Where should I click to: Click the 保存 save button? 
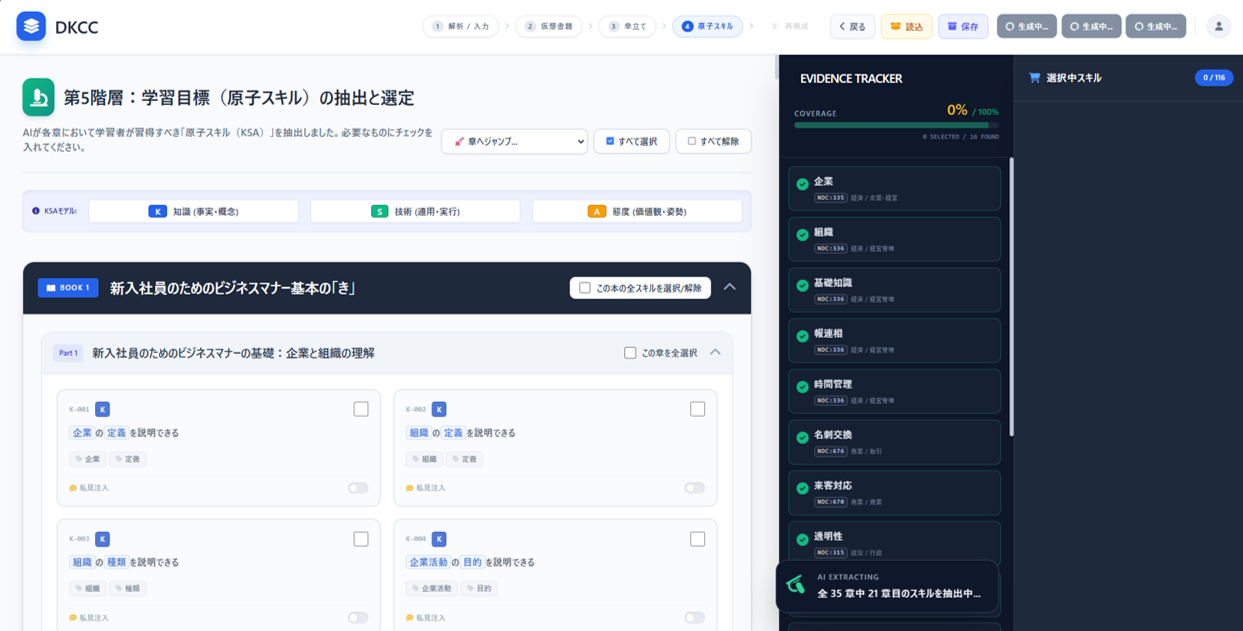[x=963, y=27]
